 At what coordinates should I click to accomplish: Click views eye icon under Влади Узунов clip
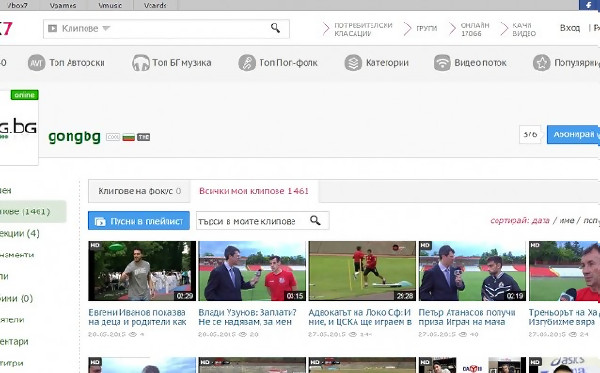coord(243,334)
